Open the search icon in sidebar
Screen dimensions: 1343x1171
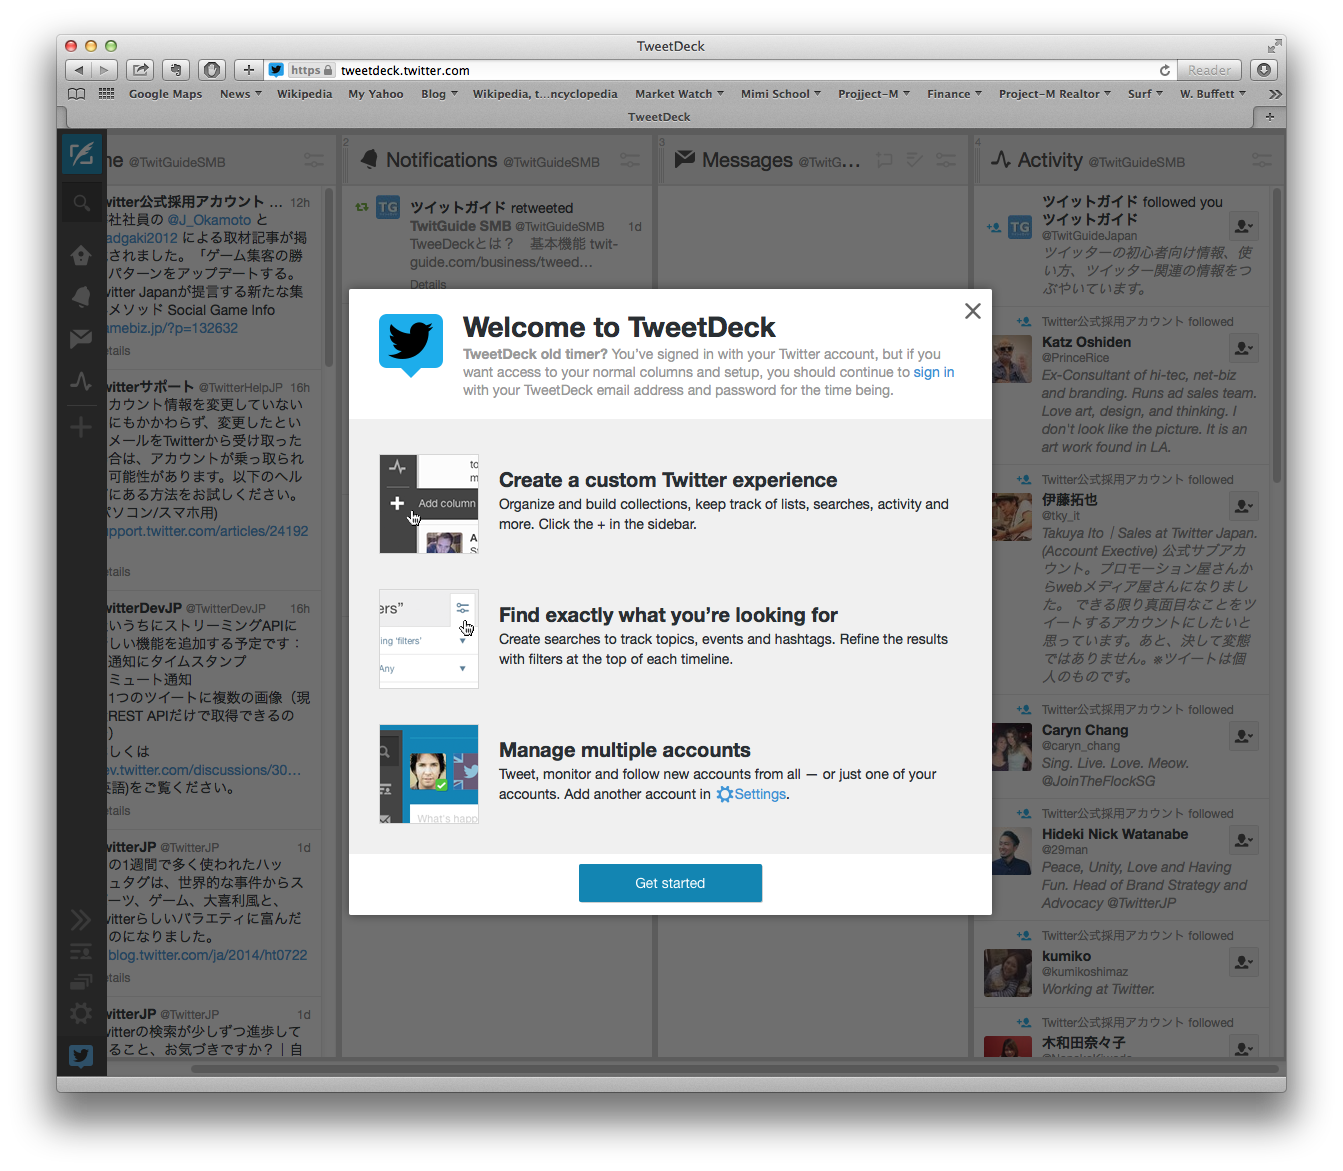tap(81, 203)
